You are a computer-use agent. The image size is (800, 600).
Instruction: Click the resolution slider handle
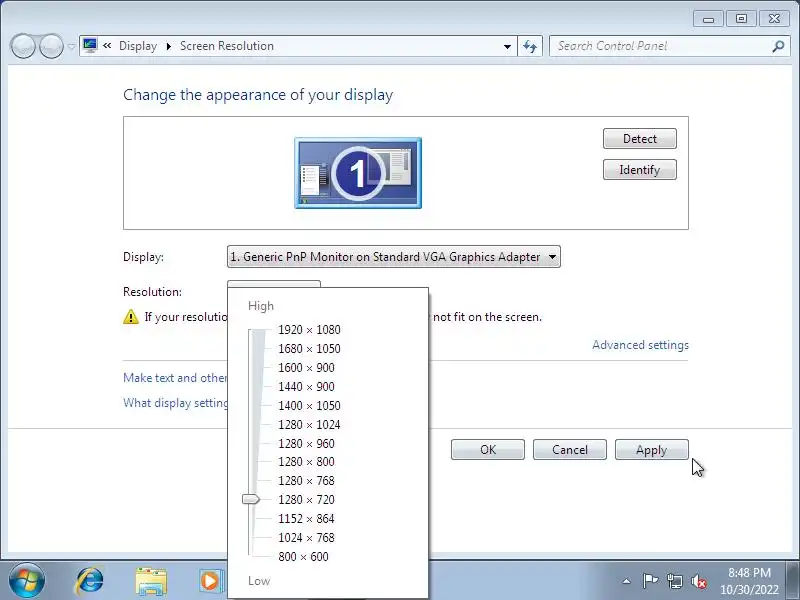coord(251,499)
